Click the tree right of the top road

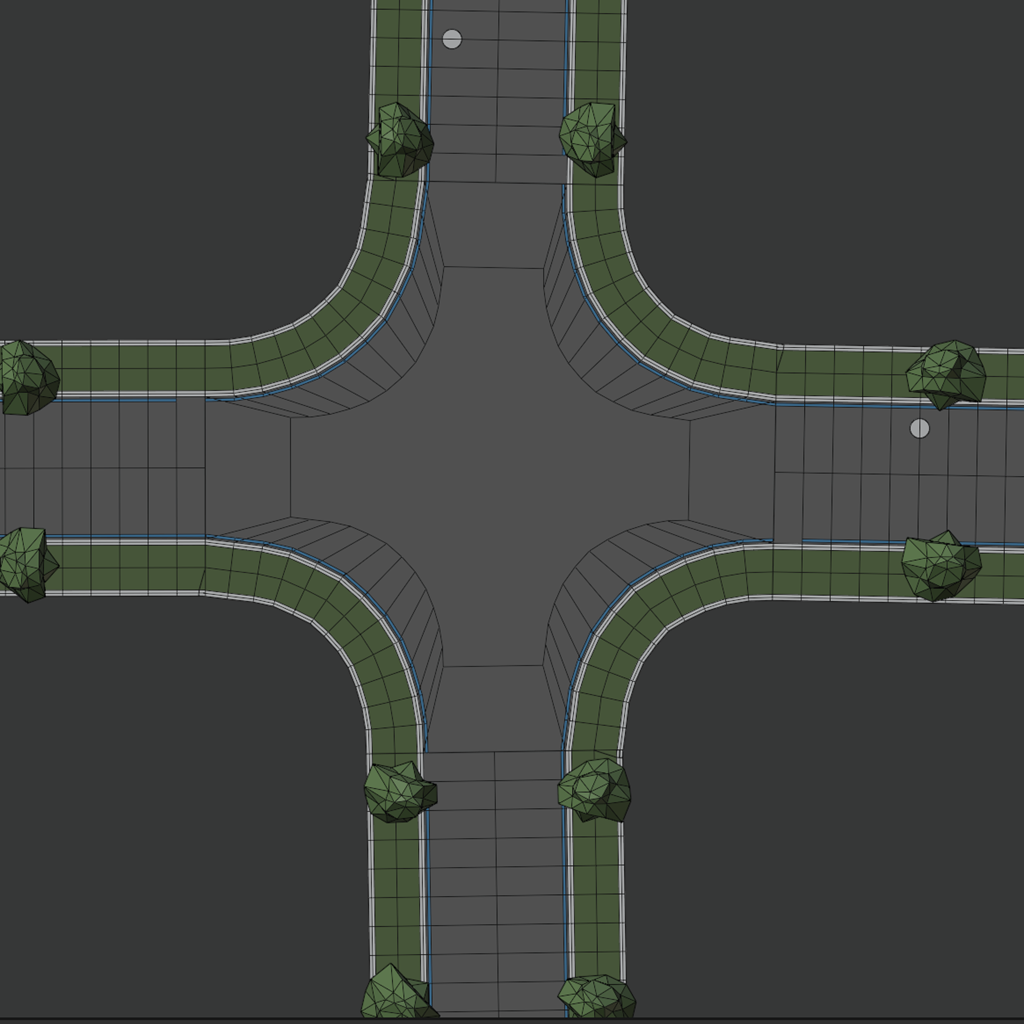pyautogui.click(x=592, y=137)
